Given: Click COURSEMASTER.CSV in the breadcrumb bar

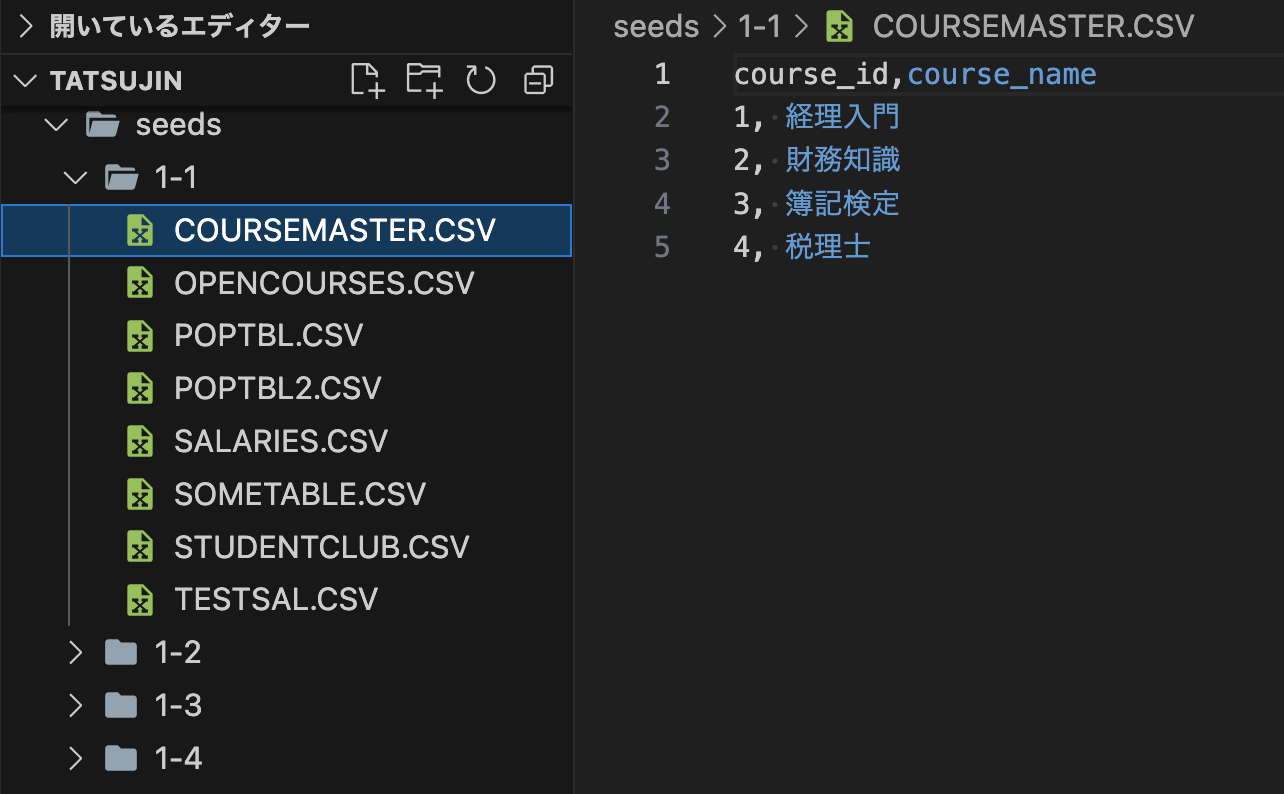Looking at the screenshot, I should click(1033, 26).
